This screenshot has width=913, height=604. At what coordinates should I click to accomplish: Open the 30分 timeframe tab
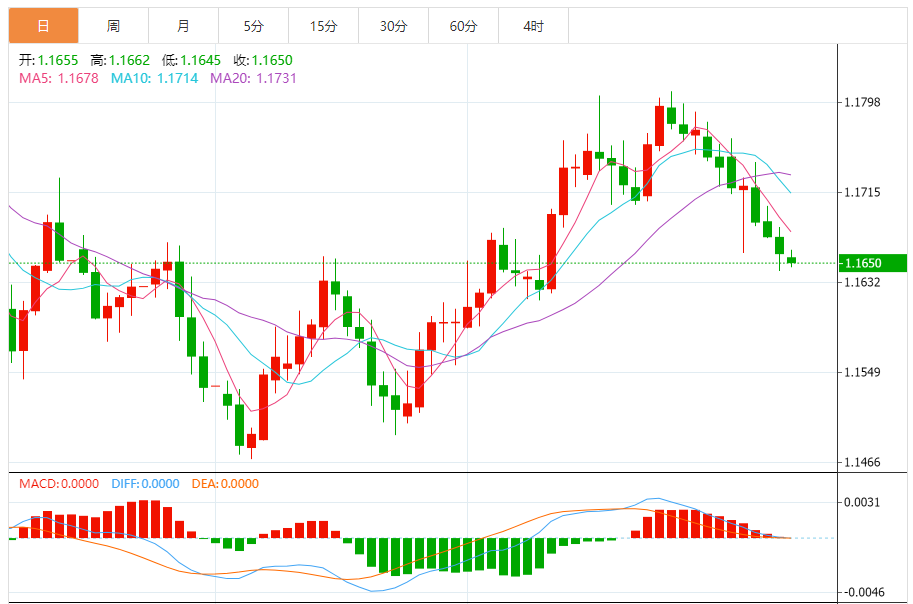pyautogui.click(x=393, y=26)
